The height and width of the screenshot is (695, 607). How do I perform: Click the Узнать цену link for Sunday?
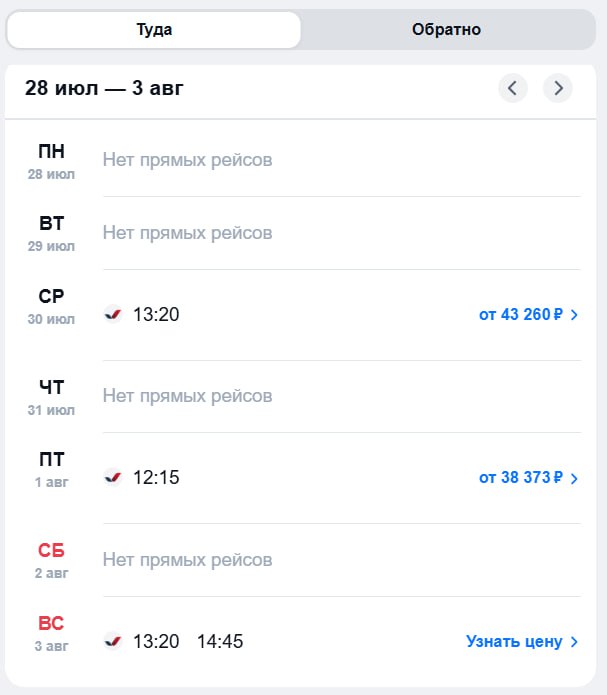[x=514, y=641]
